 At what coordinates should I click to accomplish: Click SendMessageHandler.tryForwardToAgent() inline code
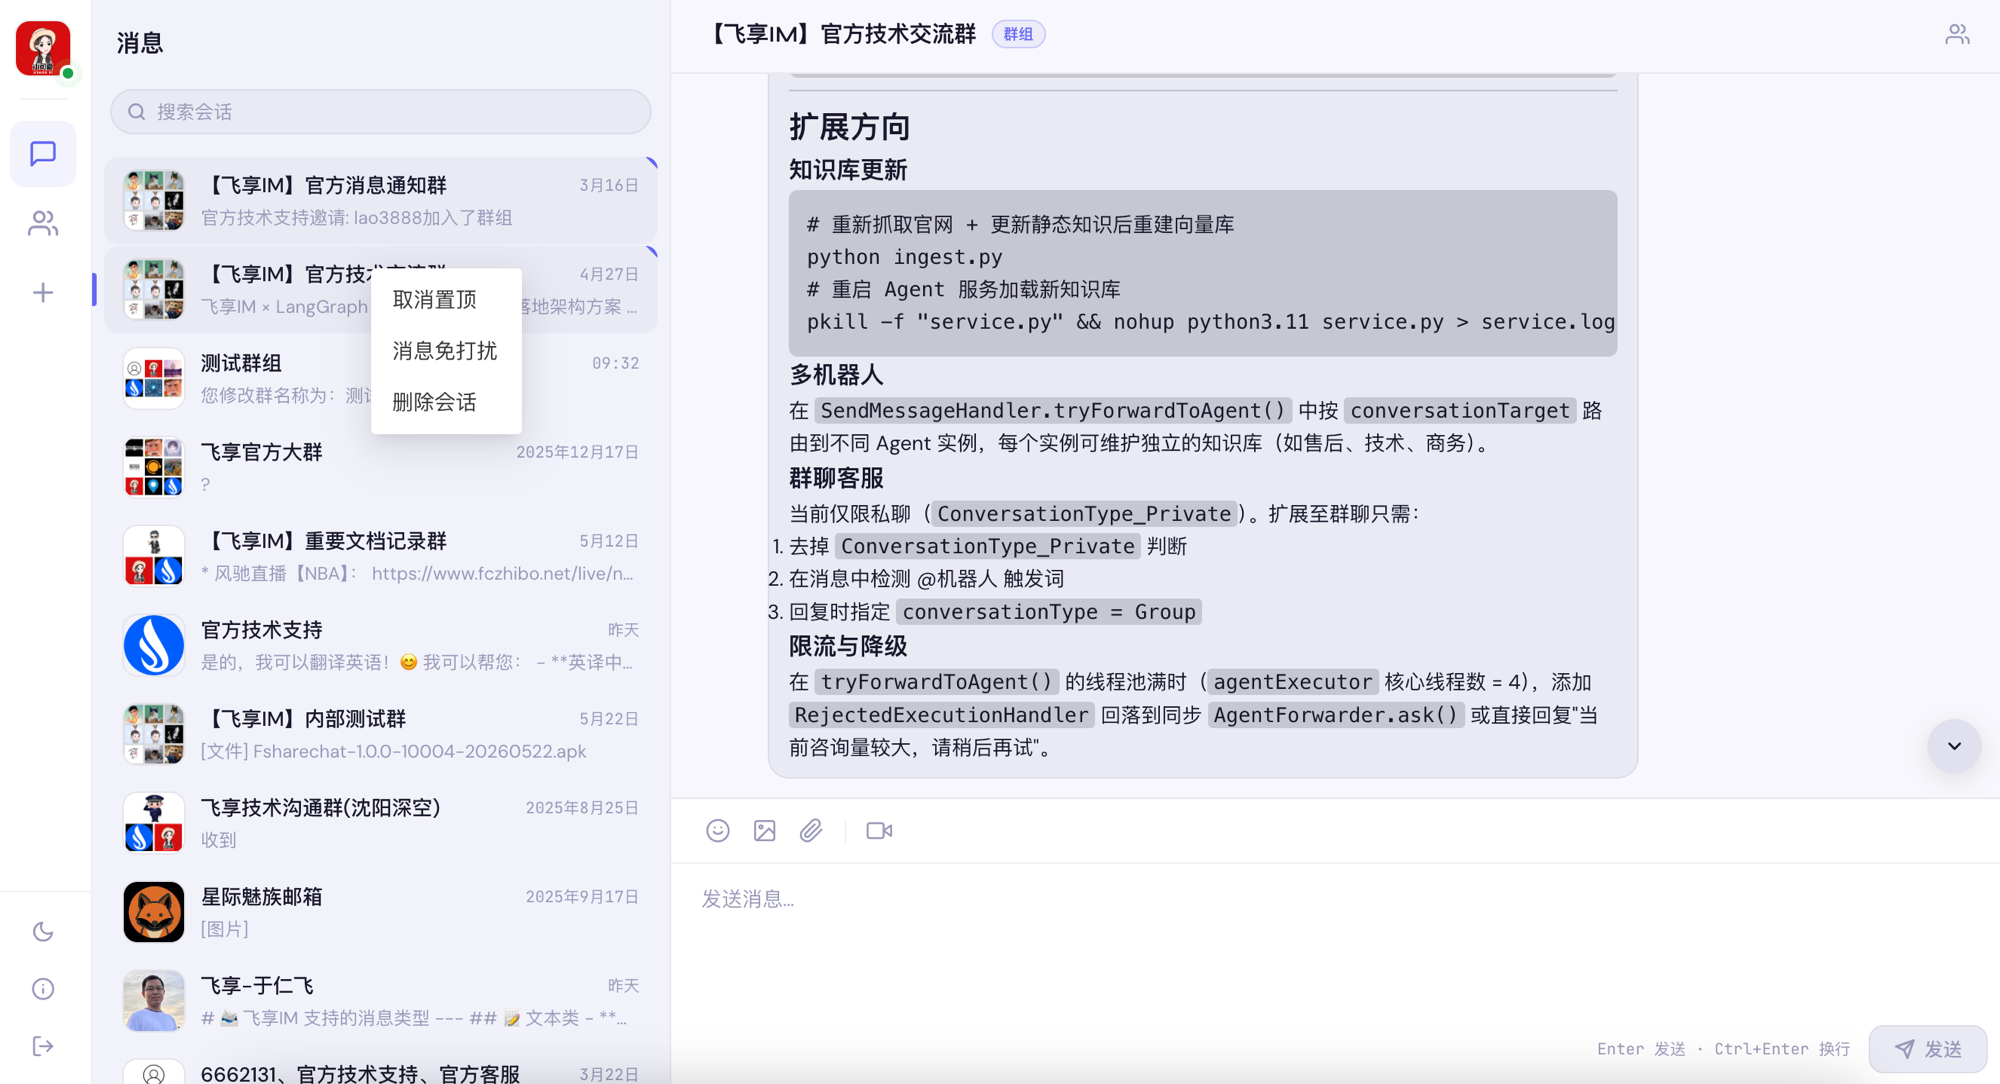coord(1052,410)
